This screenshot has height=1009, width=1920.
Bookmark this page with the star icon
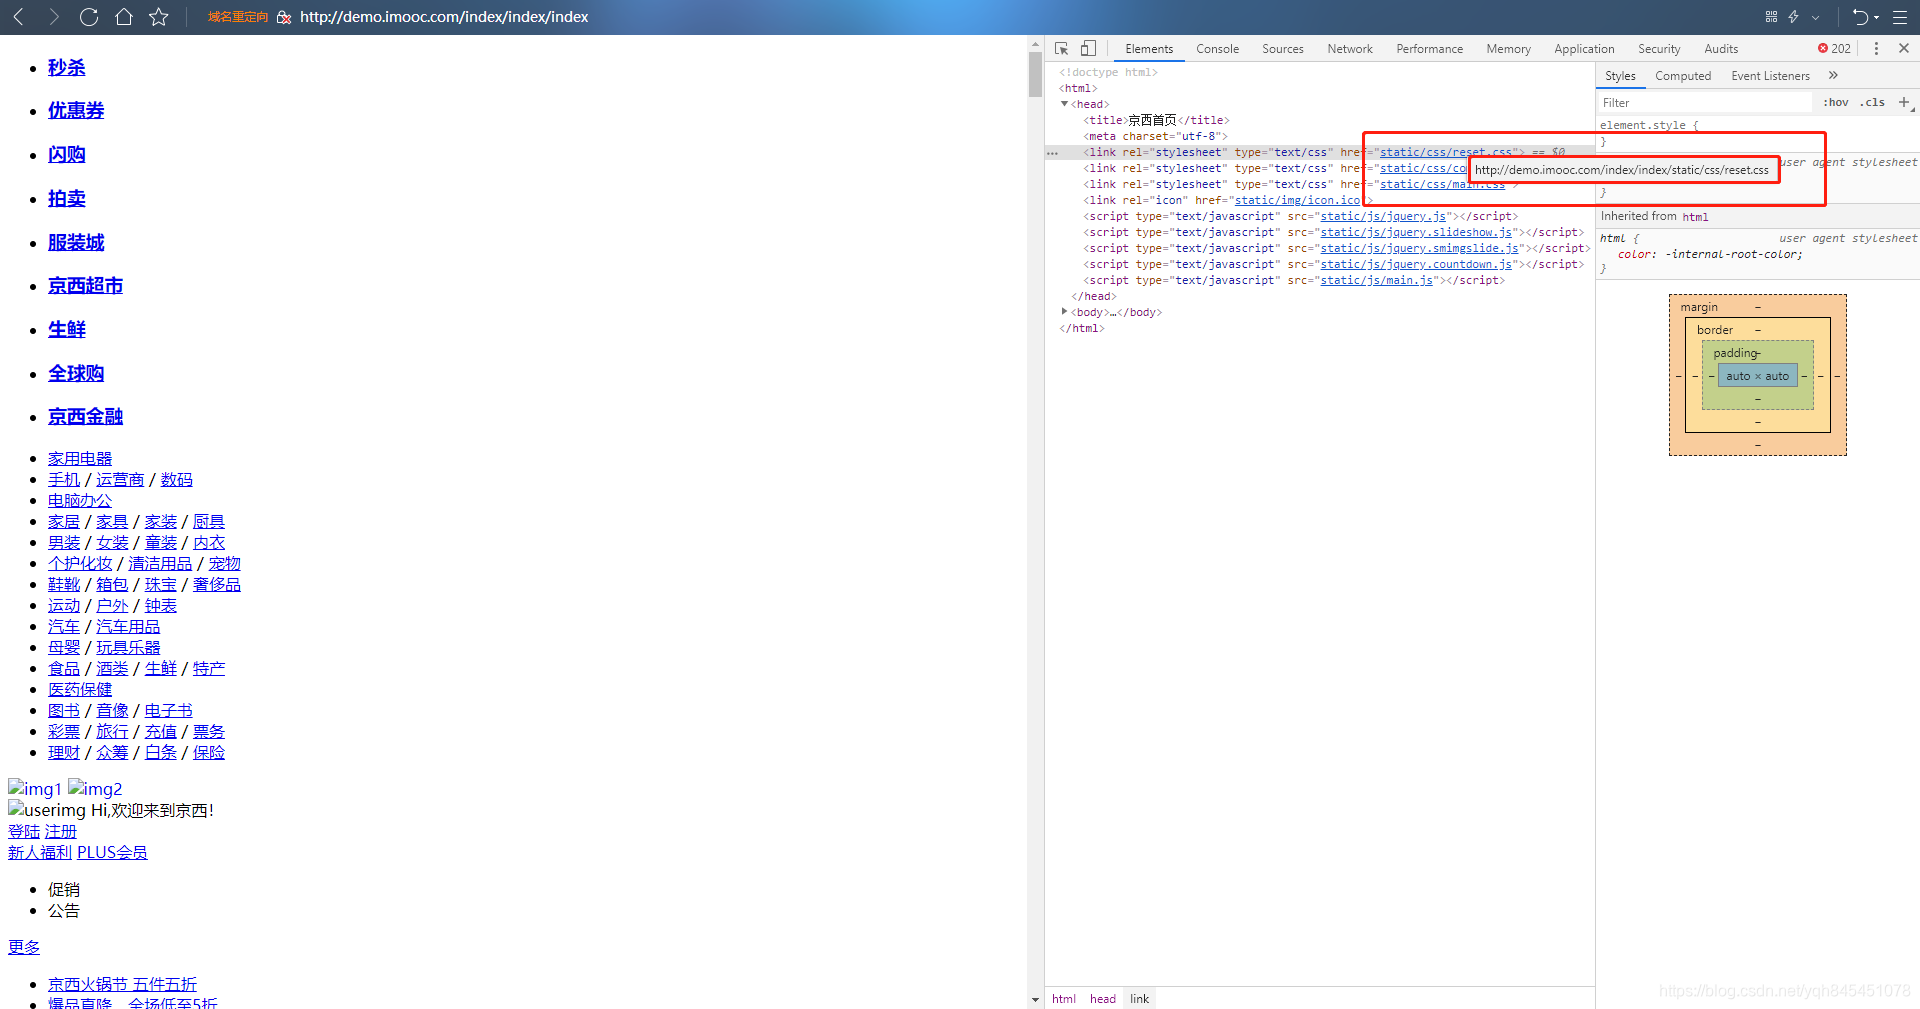tap(159, 17)
